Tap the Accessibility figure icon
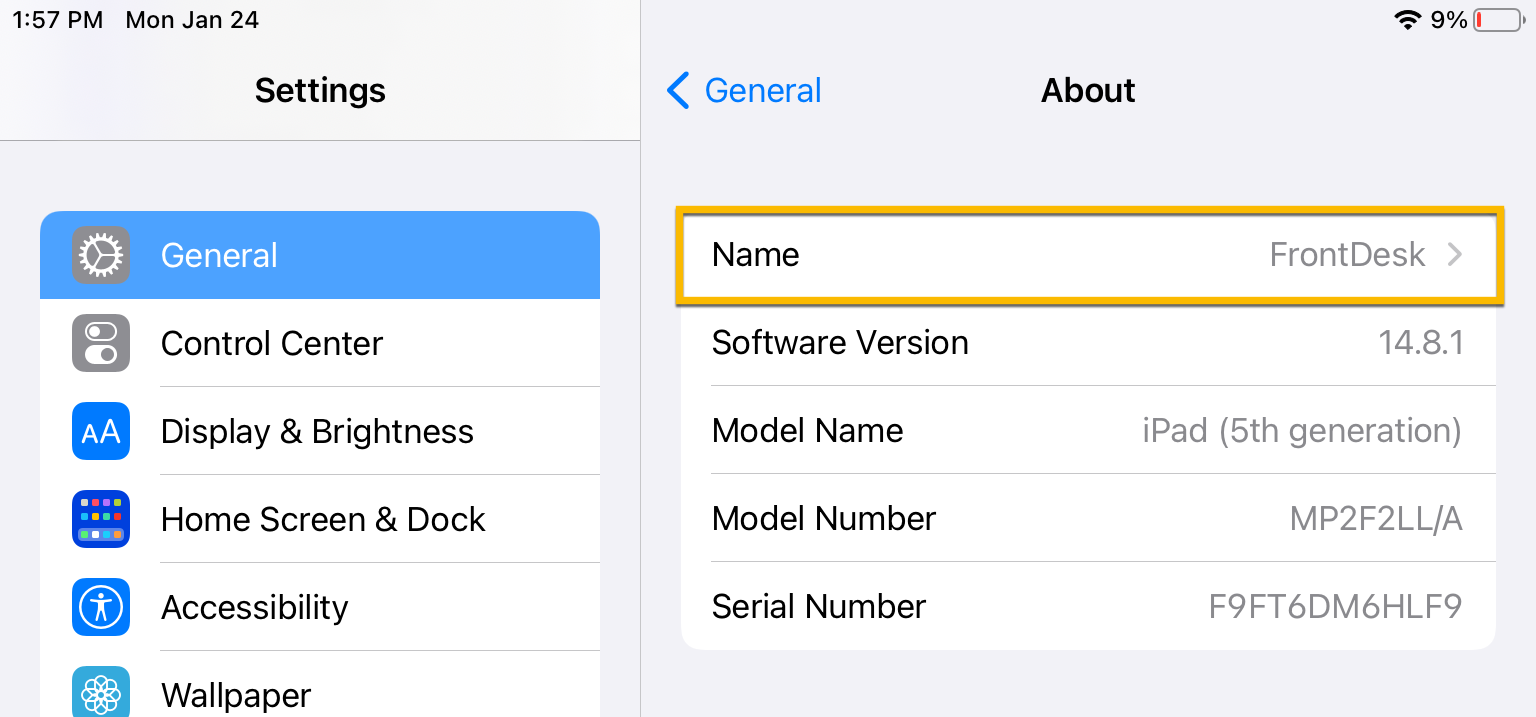Viewport: 1536px width, 717px height. [101, 607]
